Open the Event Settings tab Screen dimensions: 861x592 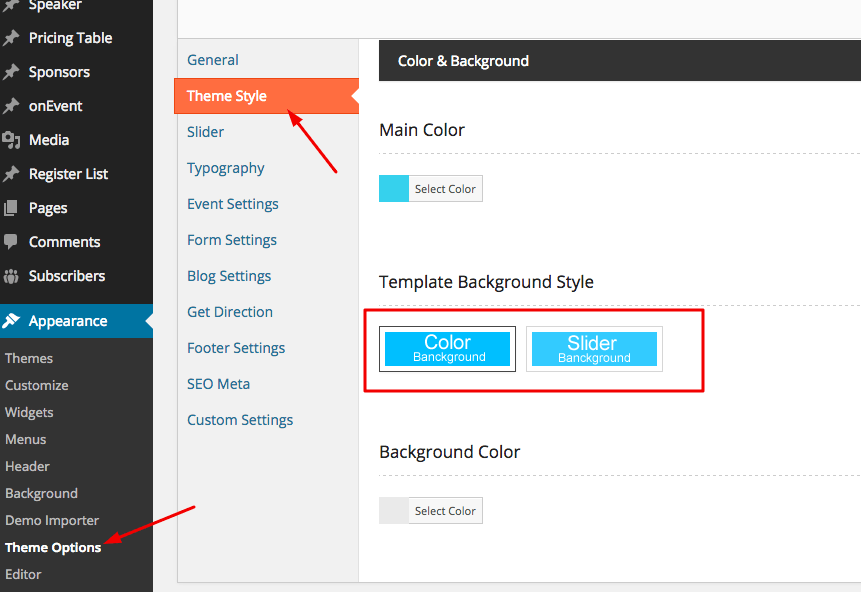pyautogui.click(x=233, y=204)
